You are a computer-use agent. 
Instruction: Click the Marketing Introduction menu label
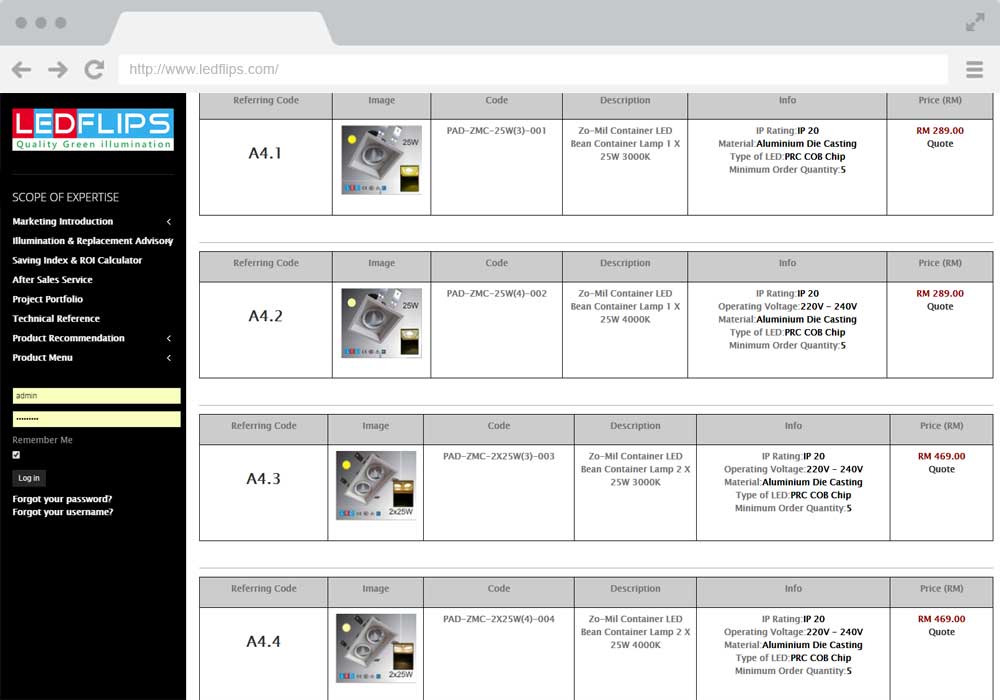coord(62,221)
